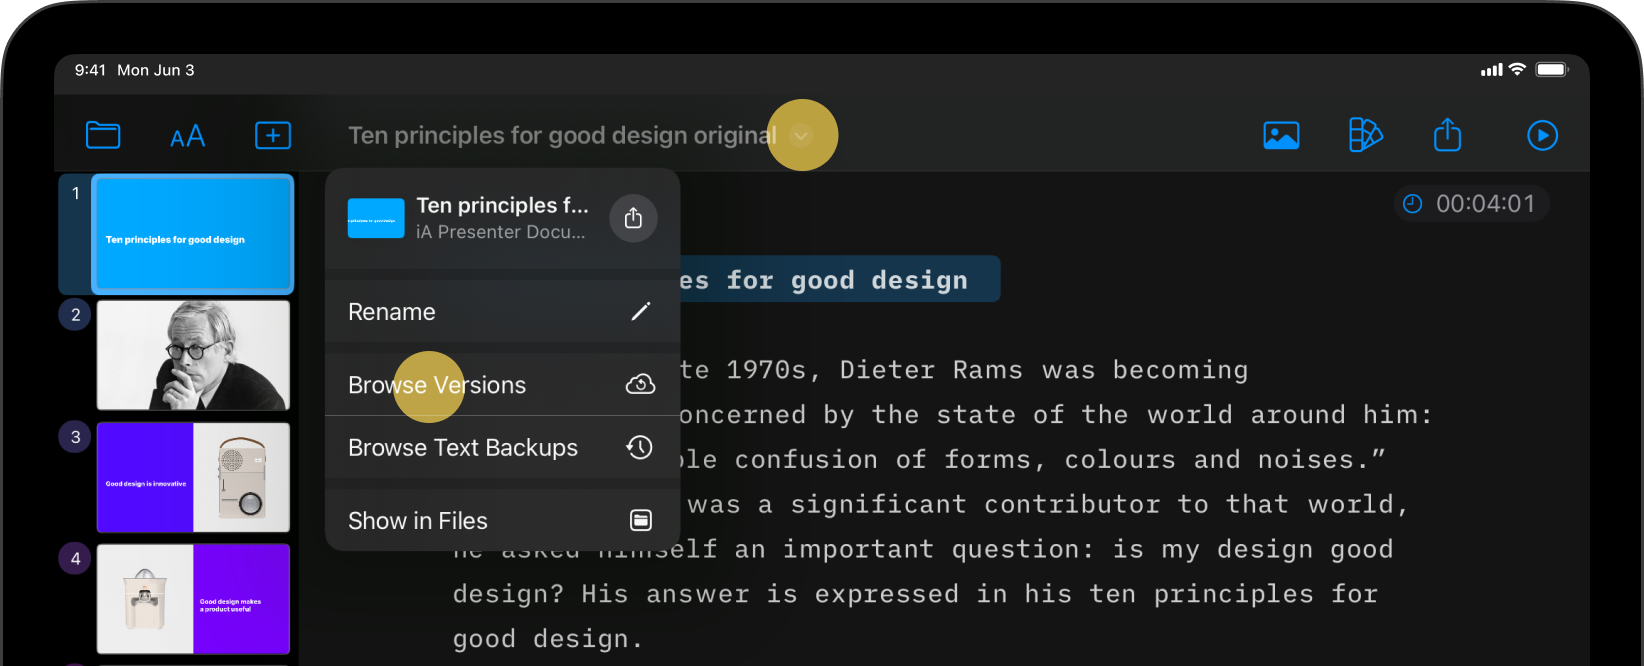Tap the cellular signal bars
The image size is (1644, 666).
click(1491, 70)
